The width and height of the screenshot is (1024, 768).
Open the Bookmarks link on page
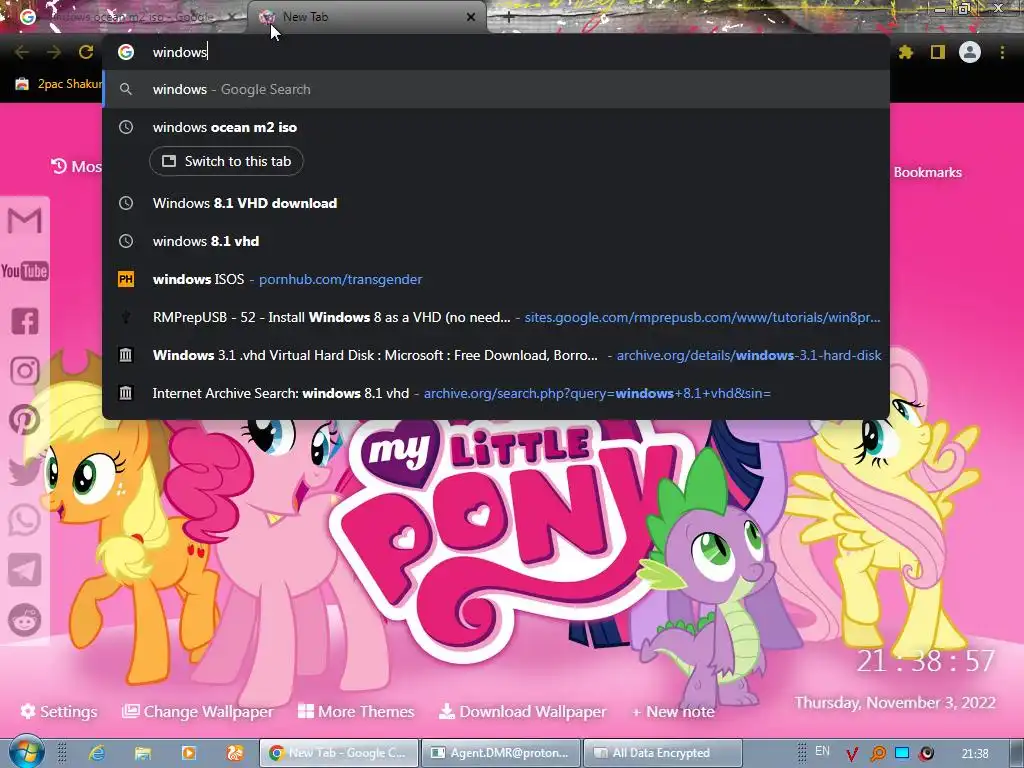927,172
